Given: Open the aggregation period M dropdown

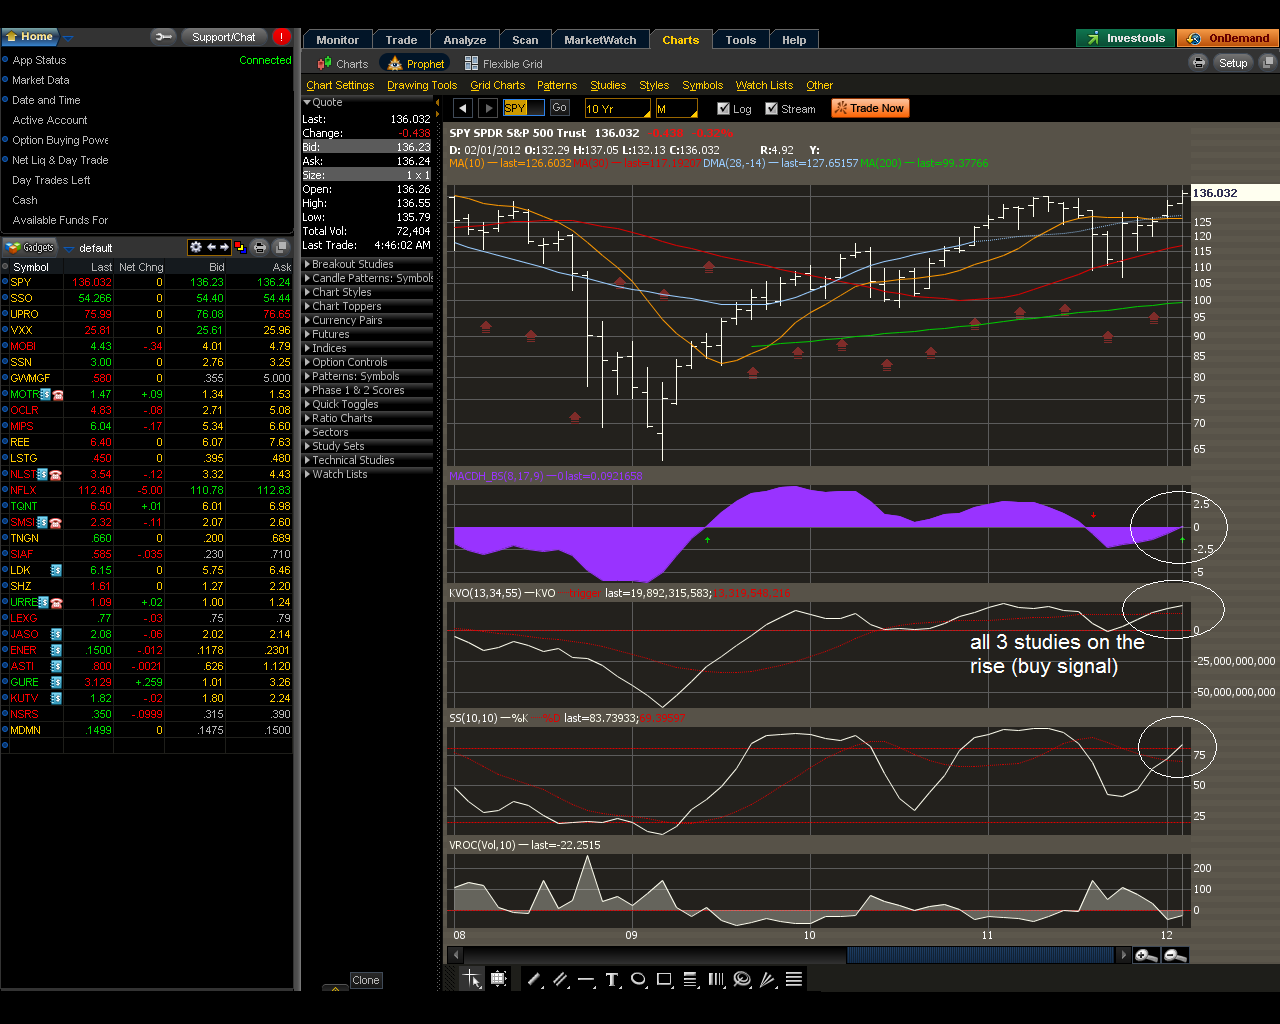Looking at the screenshot, I should pyautogui.click(x=676, y=108).
